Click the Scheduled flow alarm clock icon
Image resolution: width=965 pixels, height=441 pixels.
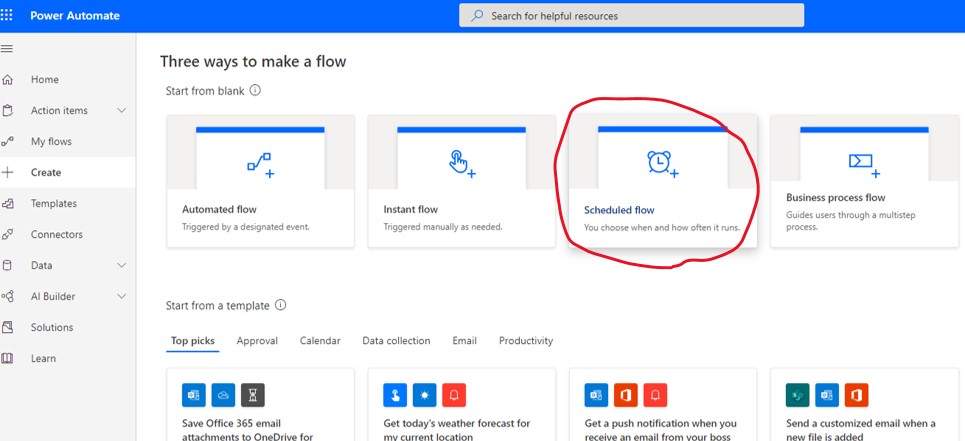pyautogui.click(x=662, y=164)
